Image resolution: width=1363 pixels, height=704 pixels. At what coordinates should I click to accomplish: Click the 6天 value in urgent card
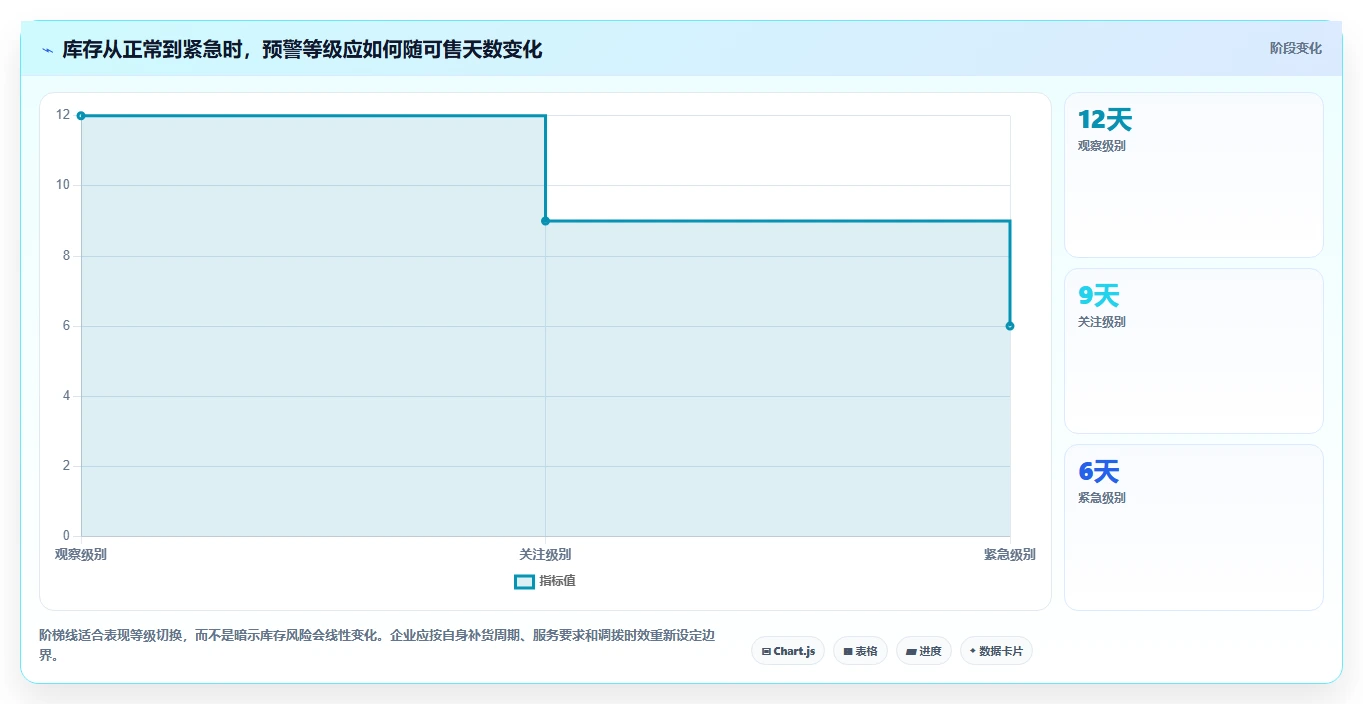tap(1098, 472)
